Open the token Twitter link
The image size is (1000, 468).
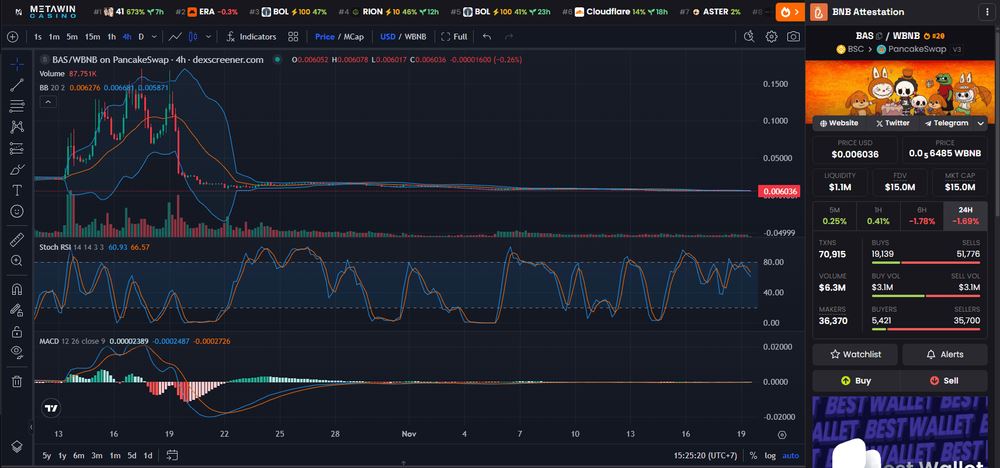[893, 123]
